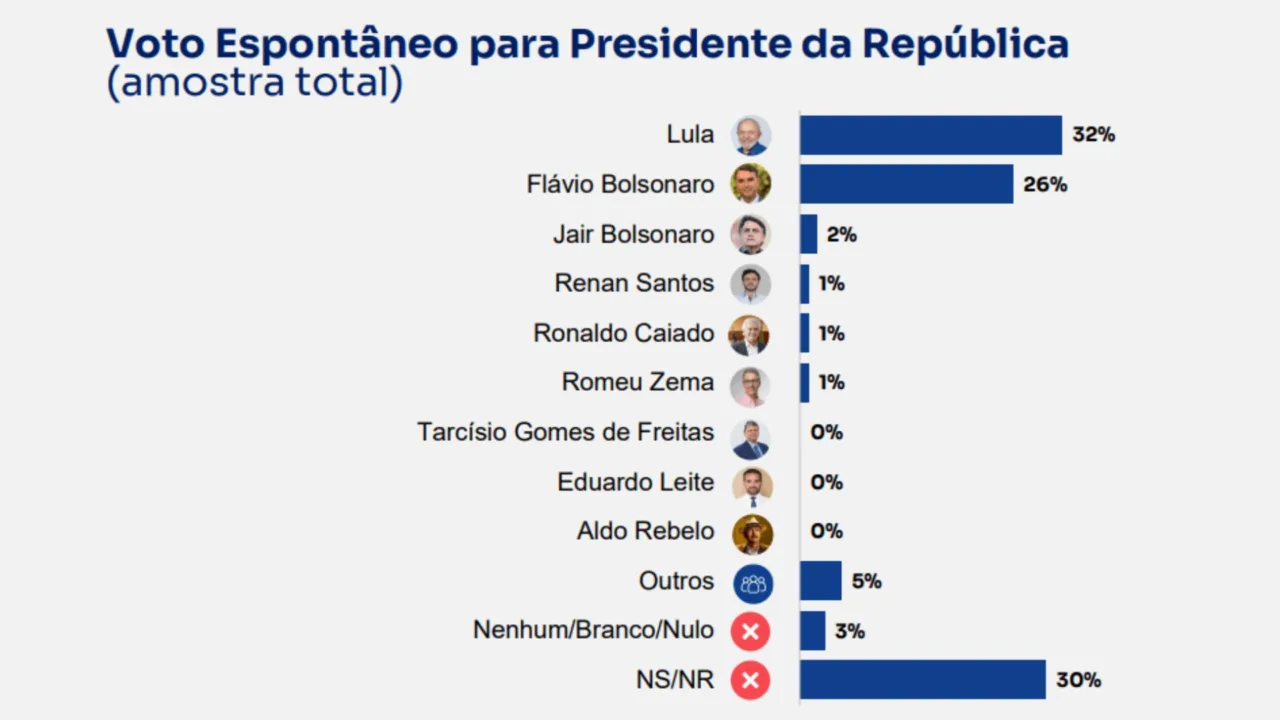Viewport: 1280px width, 720px height.
Task: Click the red X beside Nenhum/Branco/Nulo
Action: tap(750, 631)
